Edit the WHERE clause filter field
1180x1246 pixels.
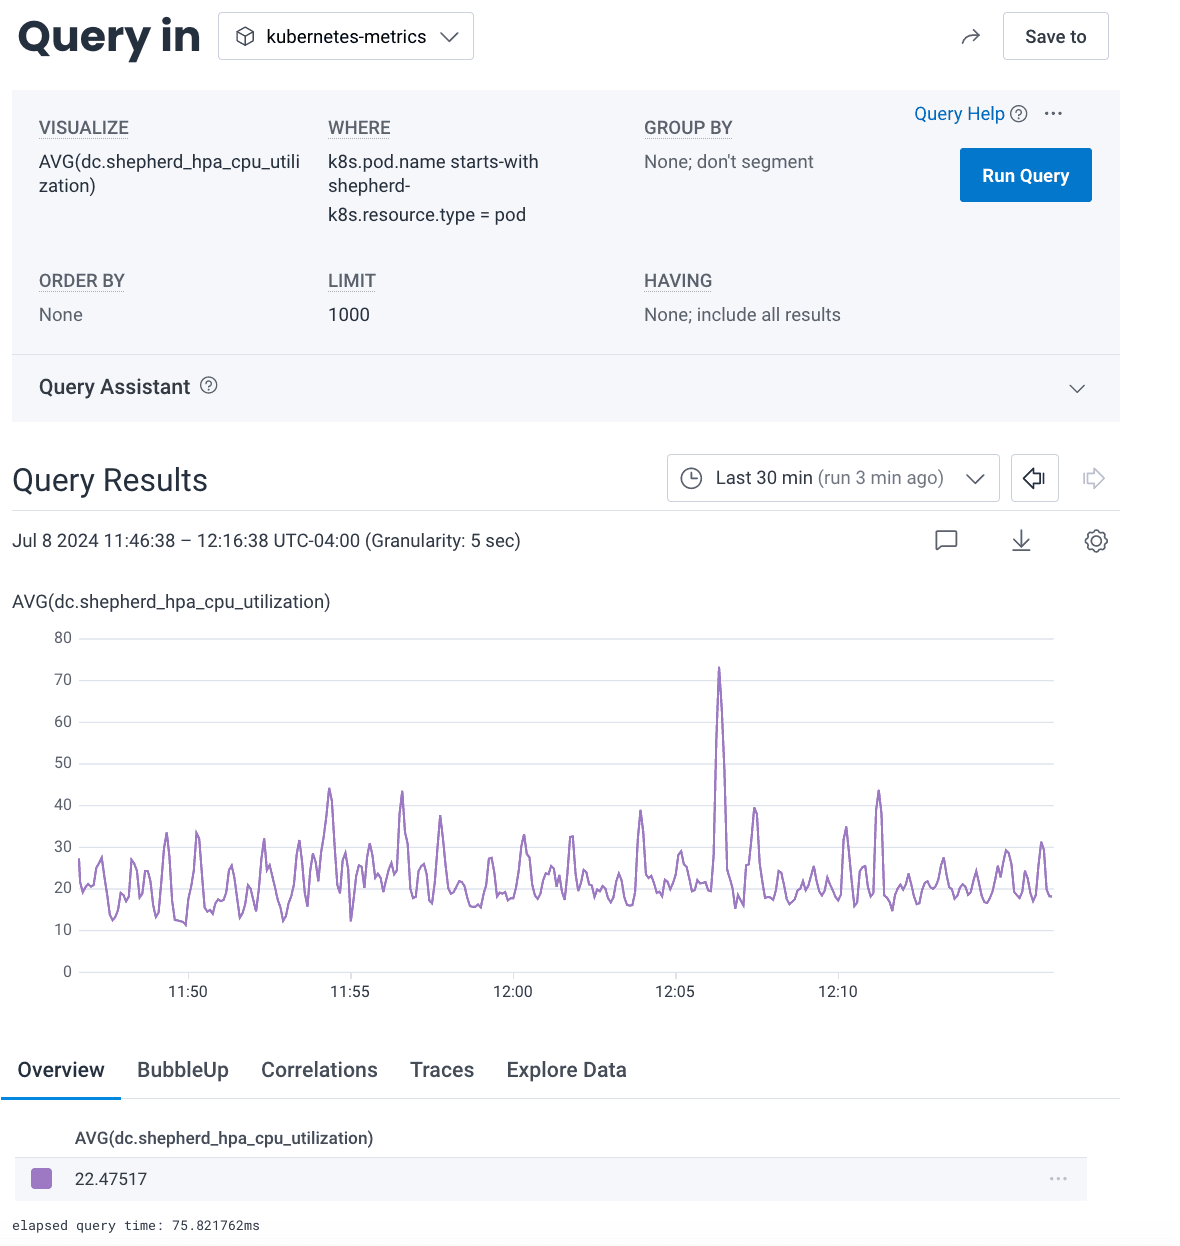coord(433,188)
